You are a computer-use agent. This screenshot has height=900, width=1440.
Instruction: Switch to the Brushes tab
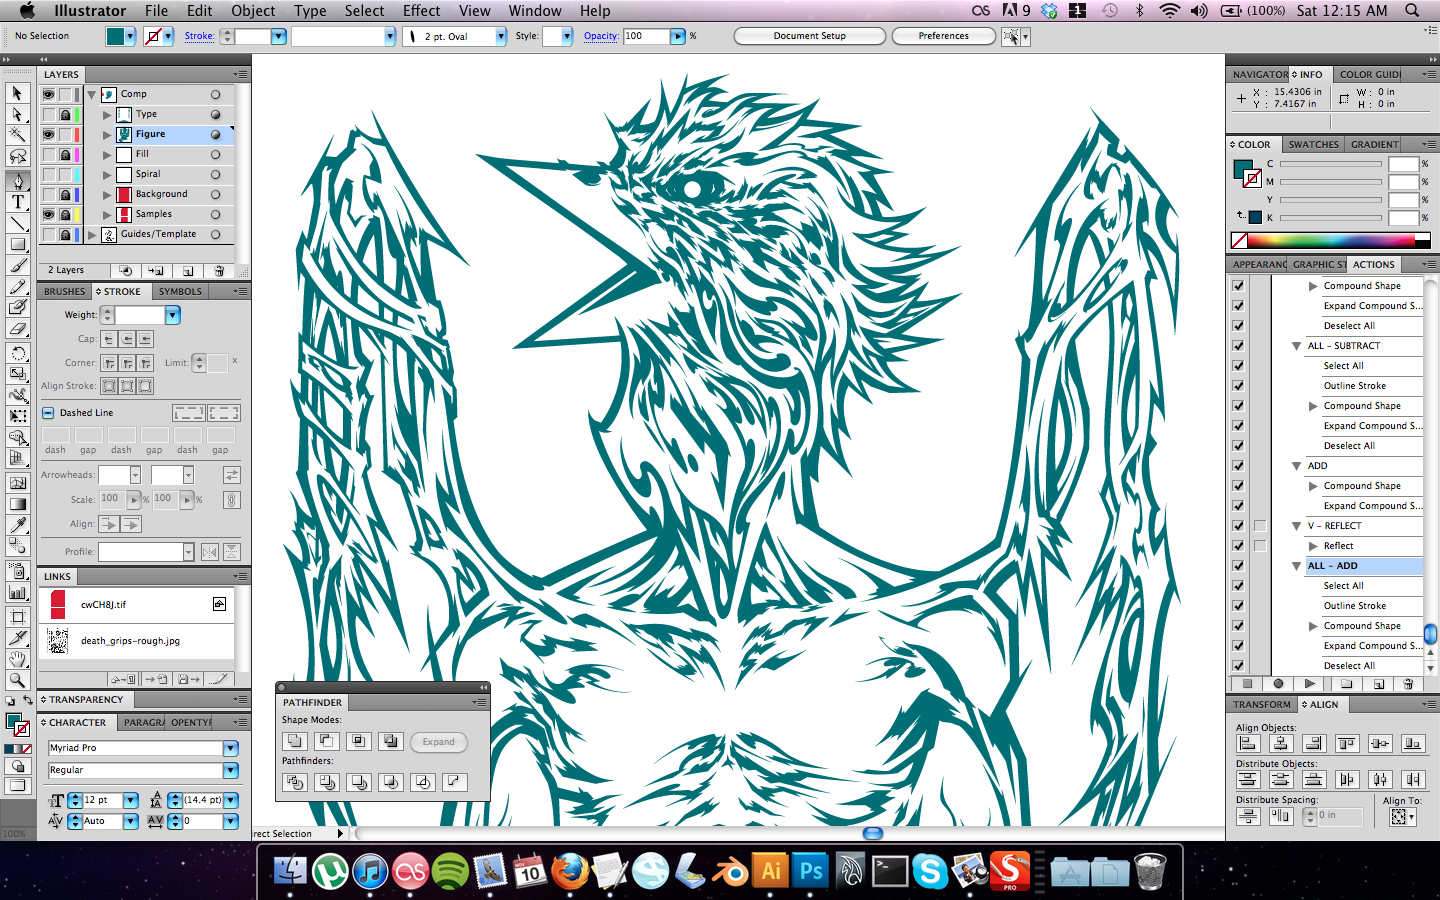(x=64, y=292)
